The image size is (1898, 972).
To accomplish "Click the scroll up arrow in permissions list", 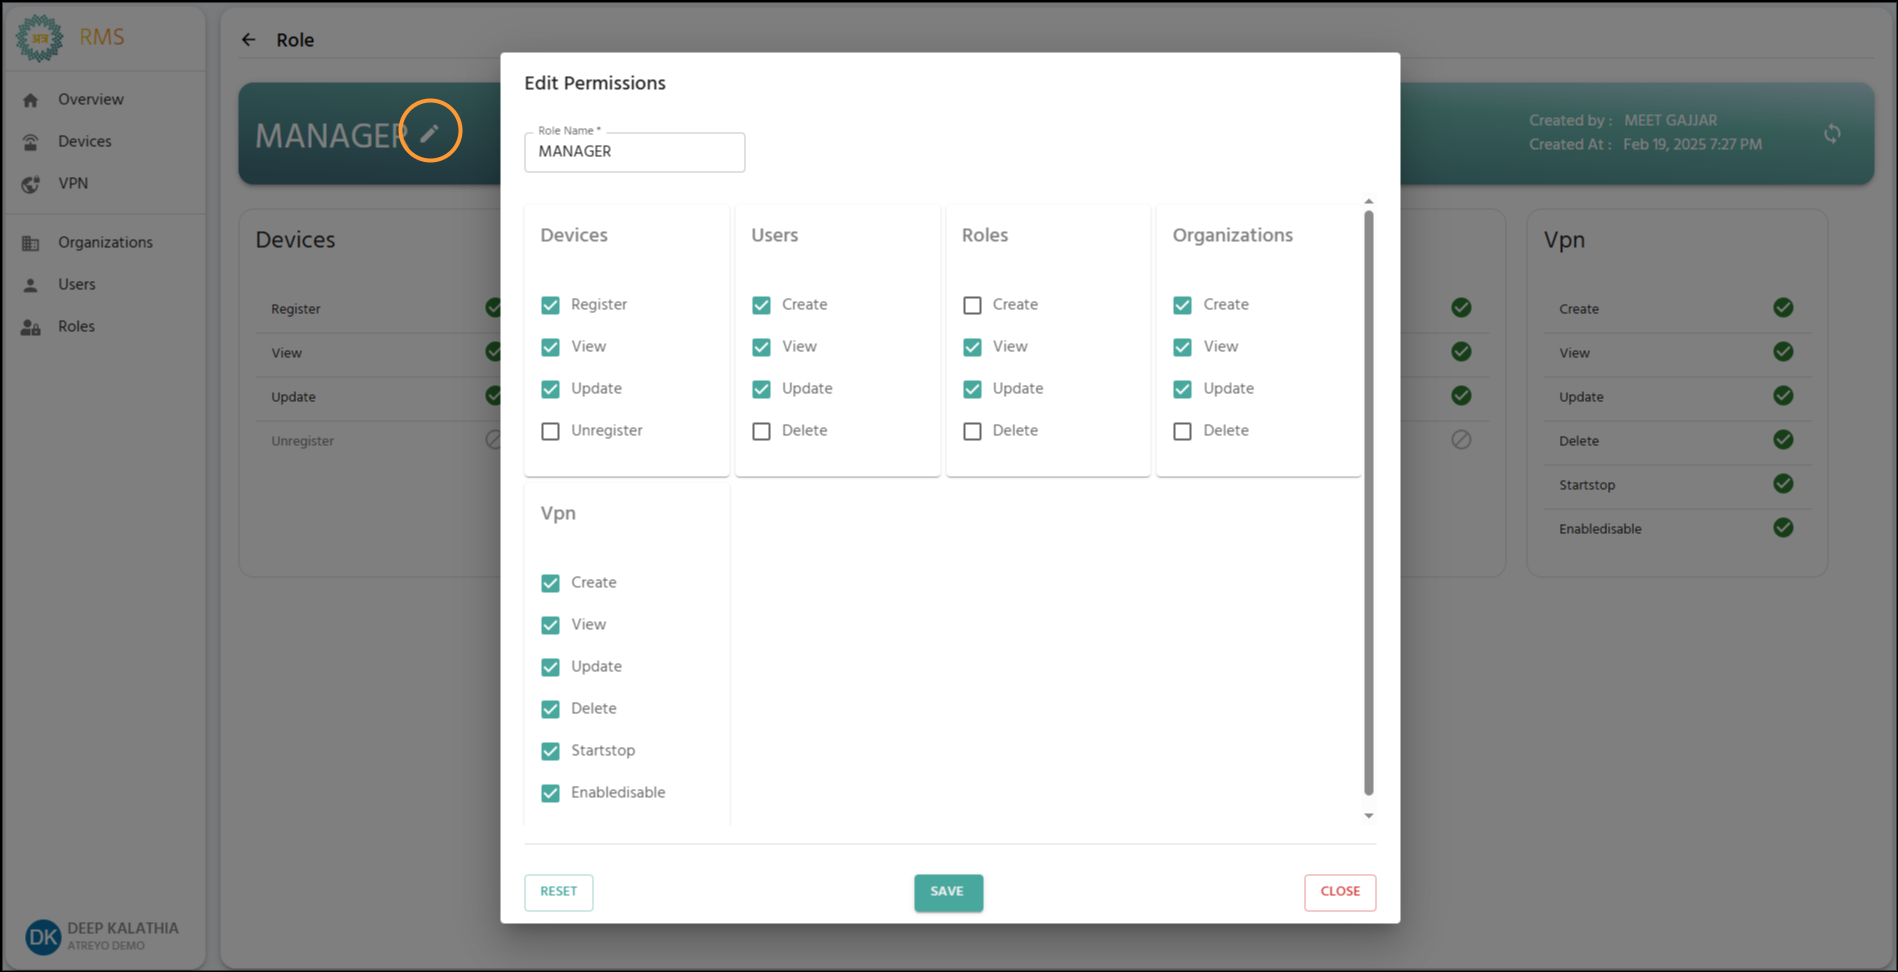I will coord(1368,202).
